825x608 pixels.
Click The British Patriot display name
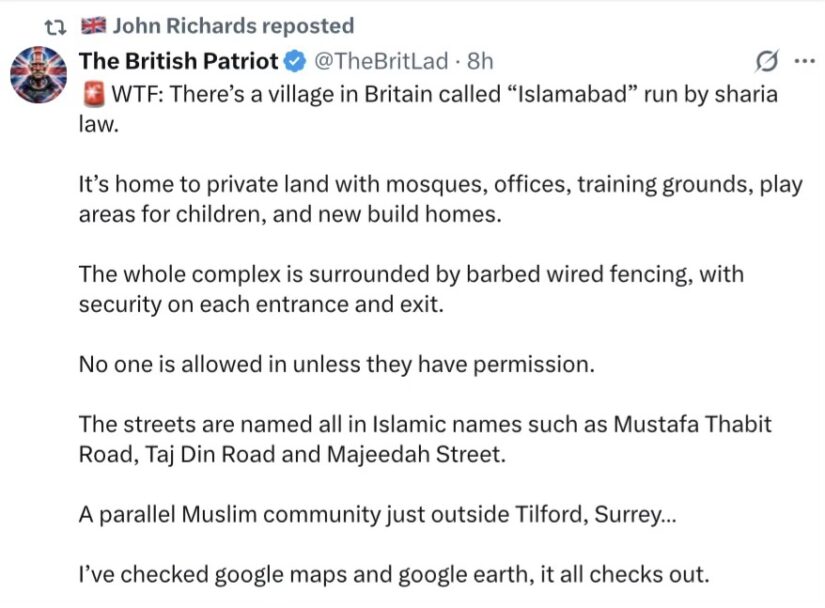[x=178, y=61]
